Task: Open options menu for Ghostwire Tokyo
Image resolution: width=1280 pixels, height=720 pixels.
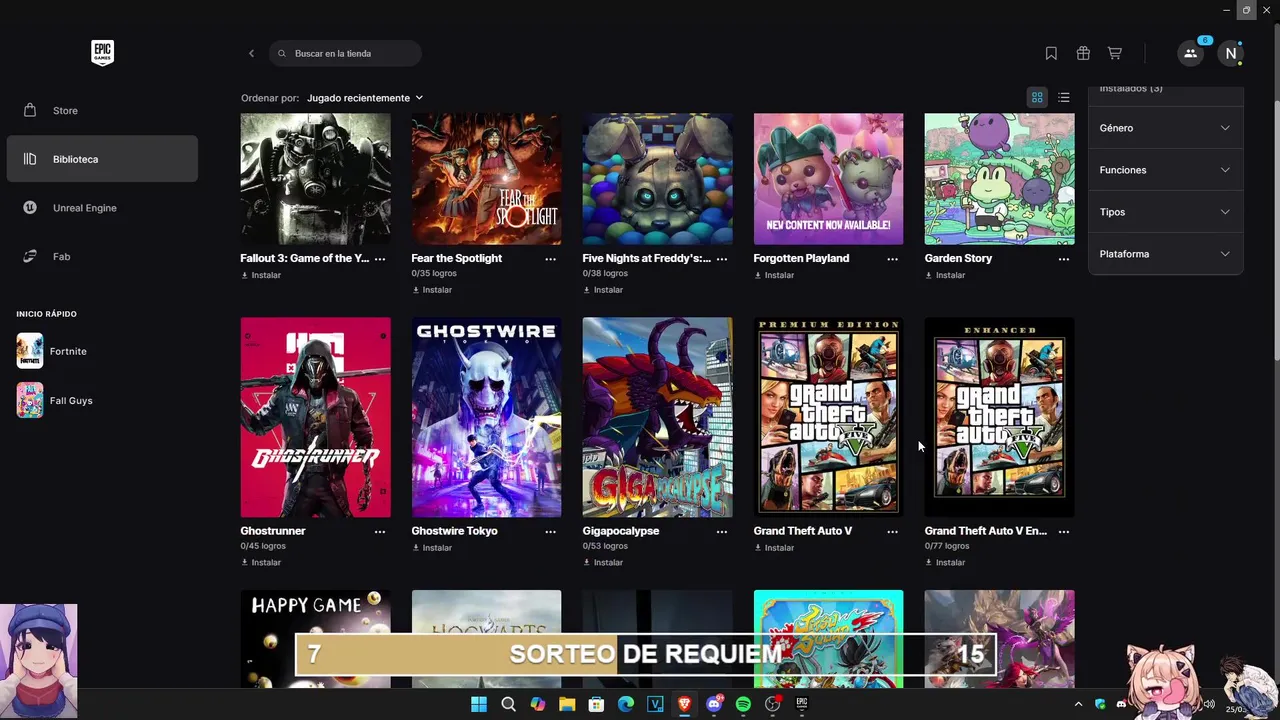Action: 551,532
